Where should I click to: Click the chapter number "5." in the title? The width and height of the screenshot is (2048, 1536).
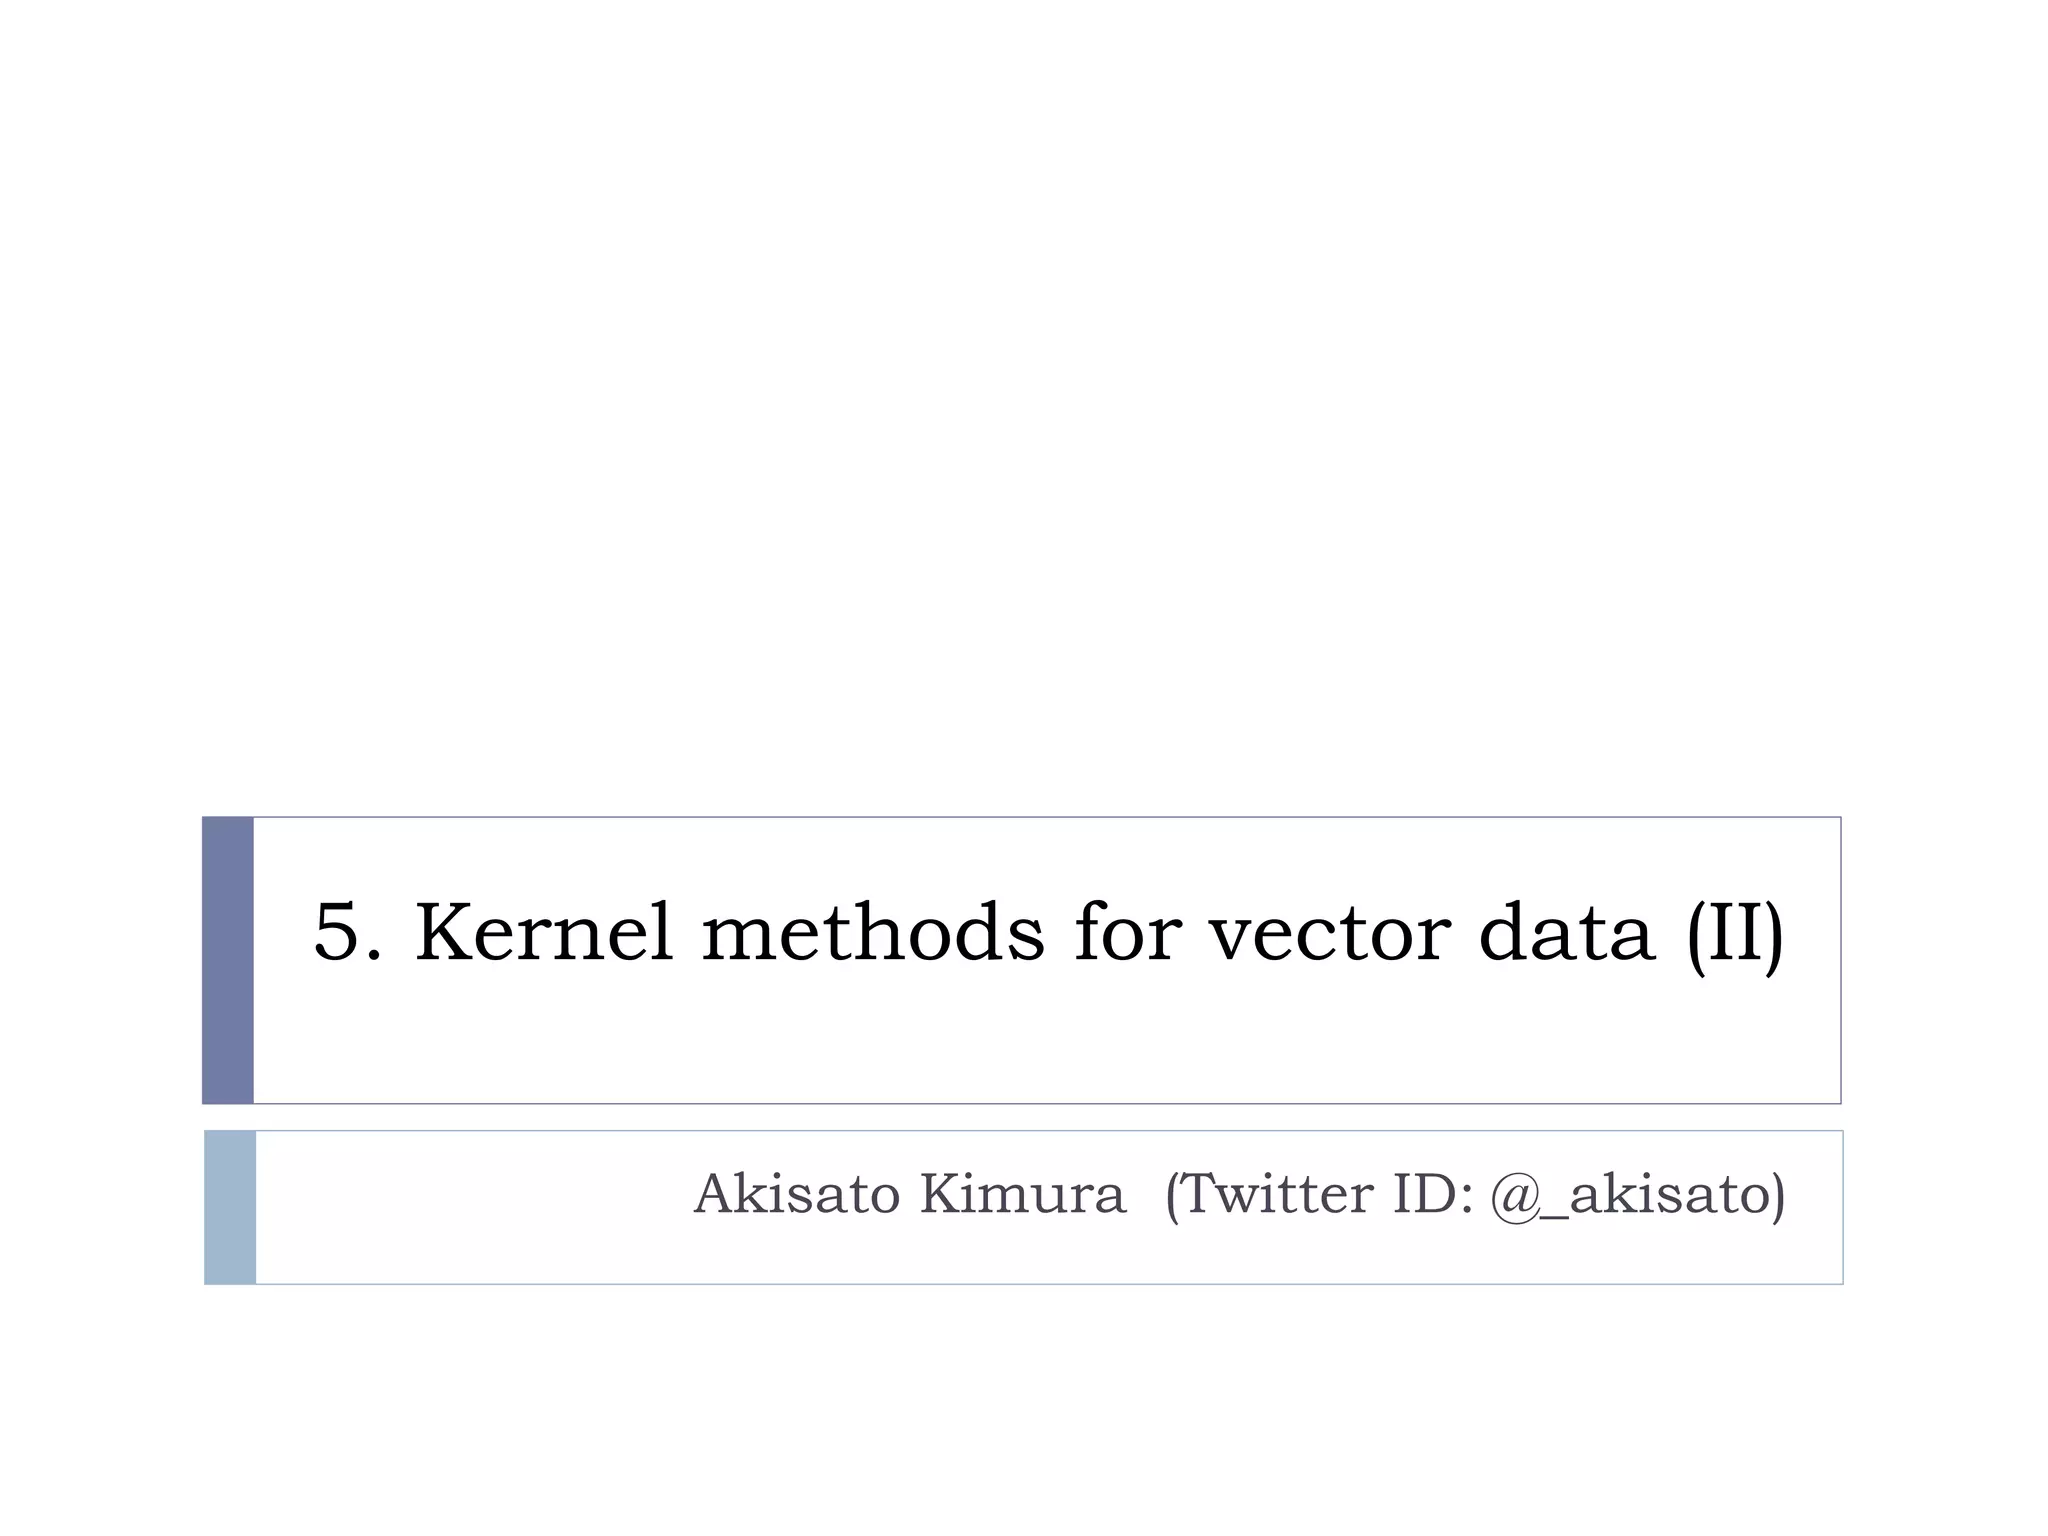tap(347, 932)
